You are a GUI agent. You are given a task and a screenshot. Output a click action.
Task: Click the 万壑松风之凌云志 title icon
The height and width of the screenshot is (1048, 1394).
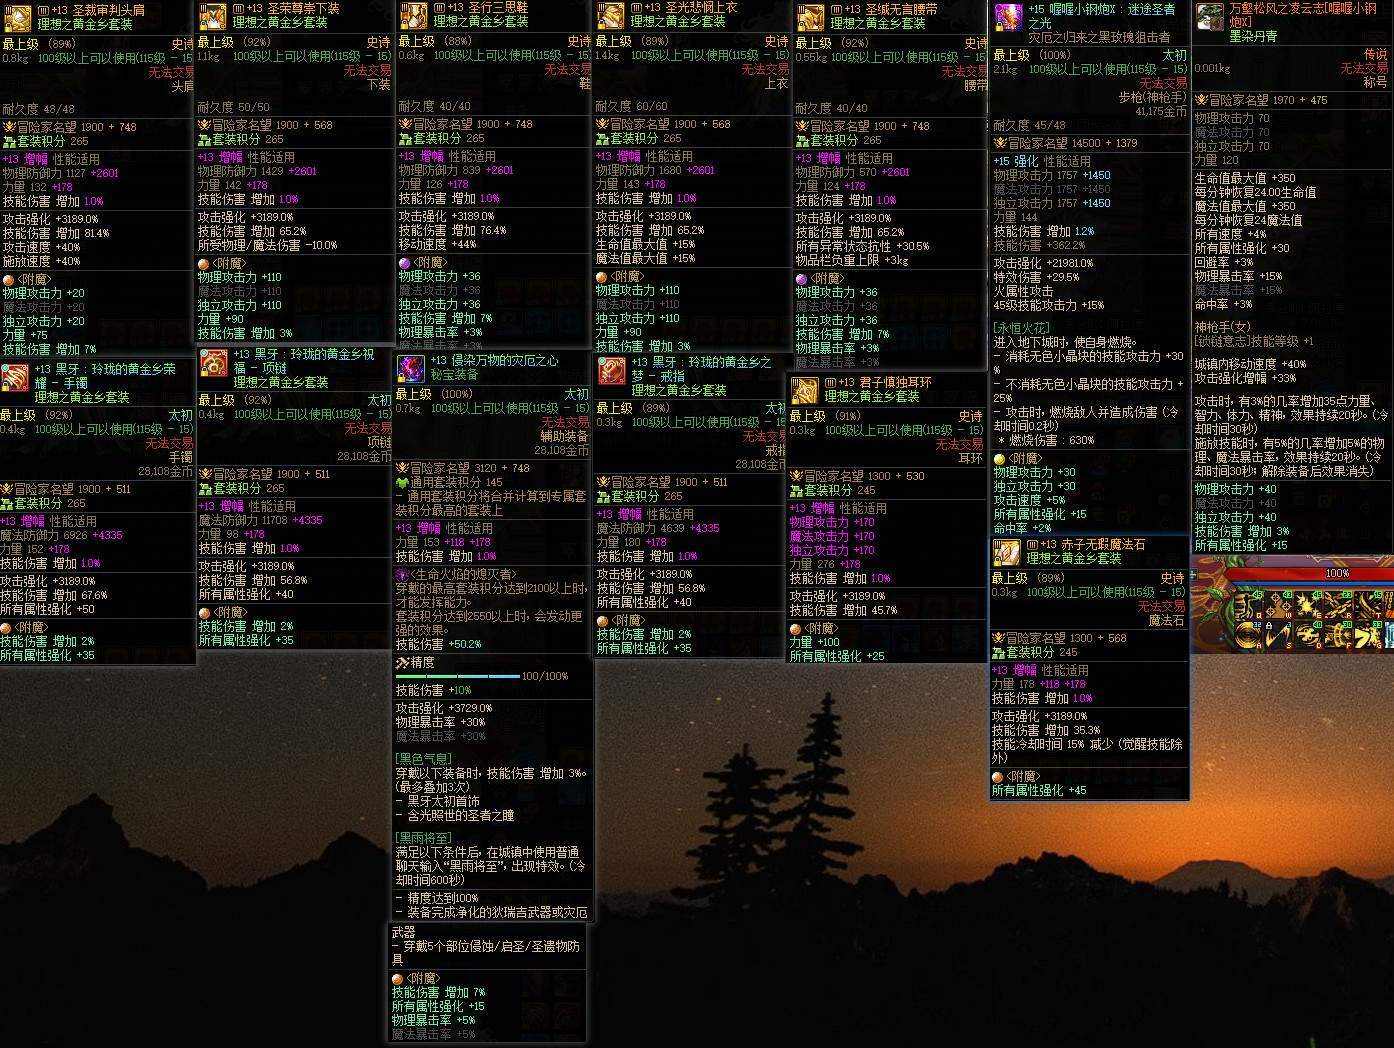coord(1210,17)
